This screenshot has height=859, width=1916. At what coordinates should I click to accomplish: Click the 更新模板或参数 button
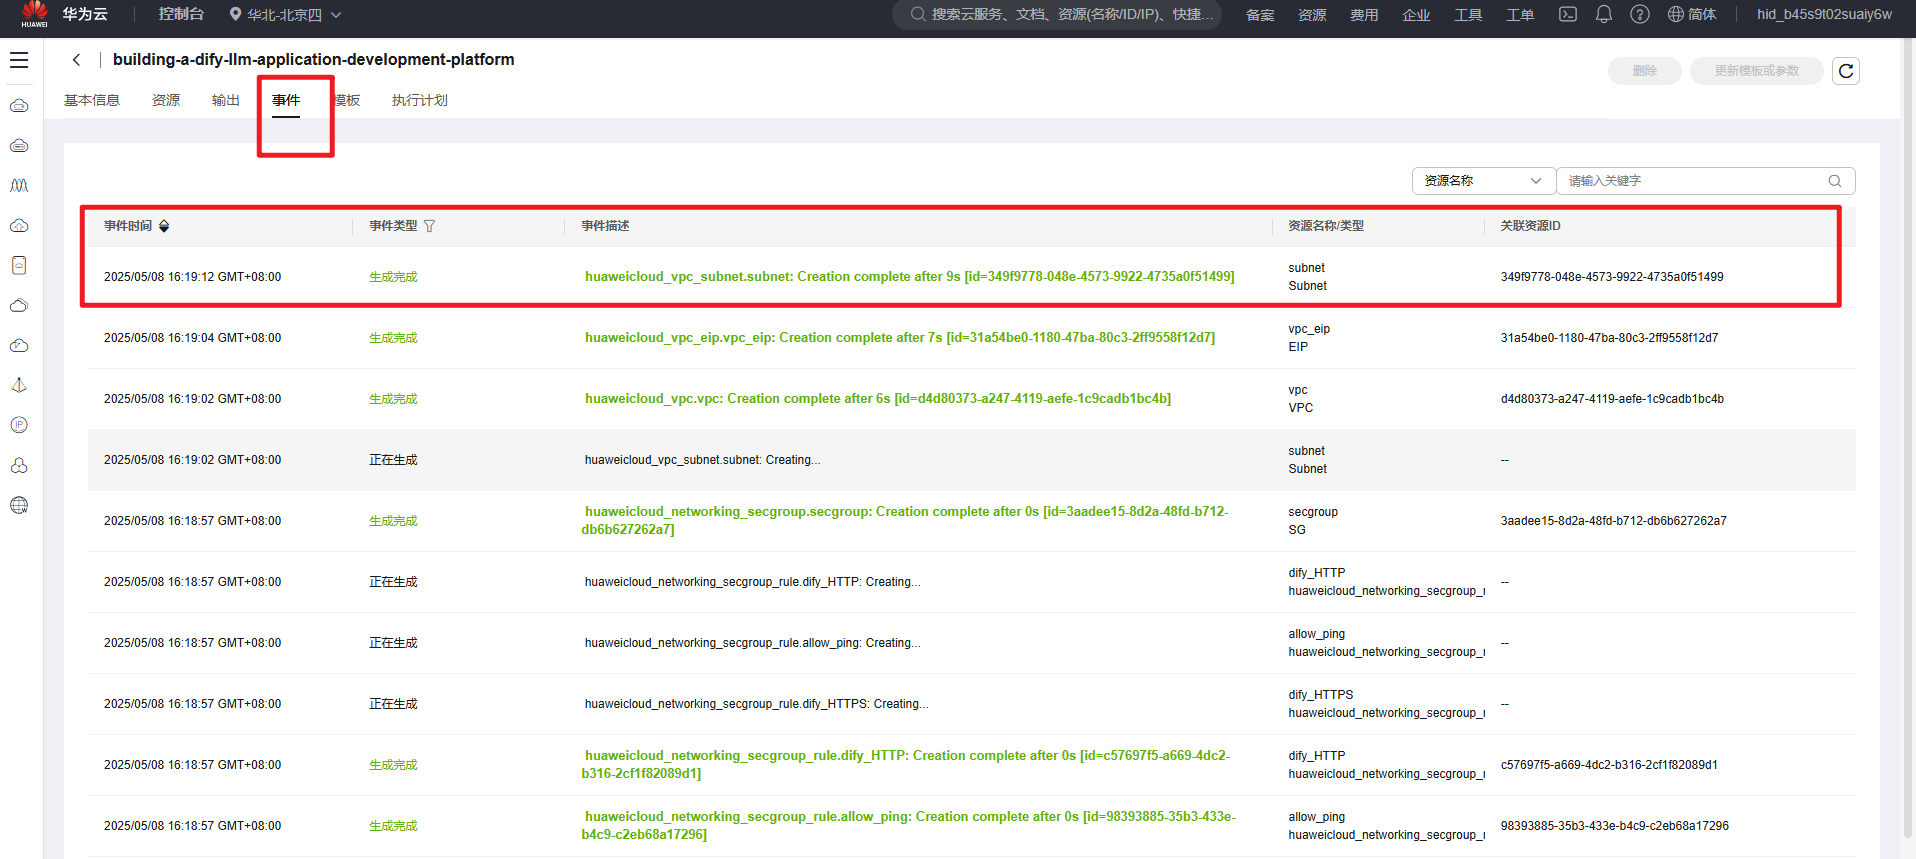(x=1757, y=71)
